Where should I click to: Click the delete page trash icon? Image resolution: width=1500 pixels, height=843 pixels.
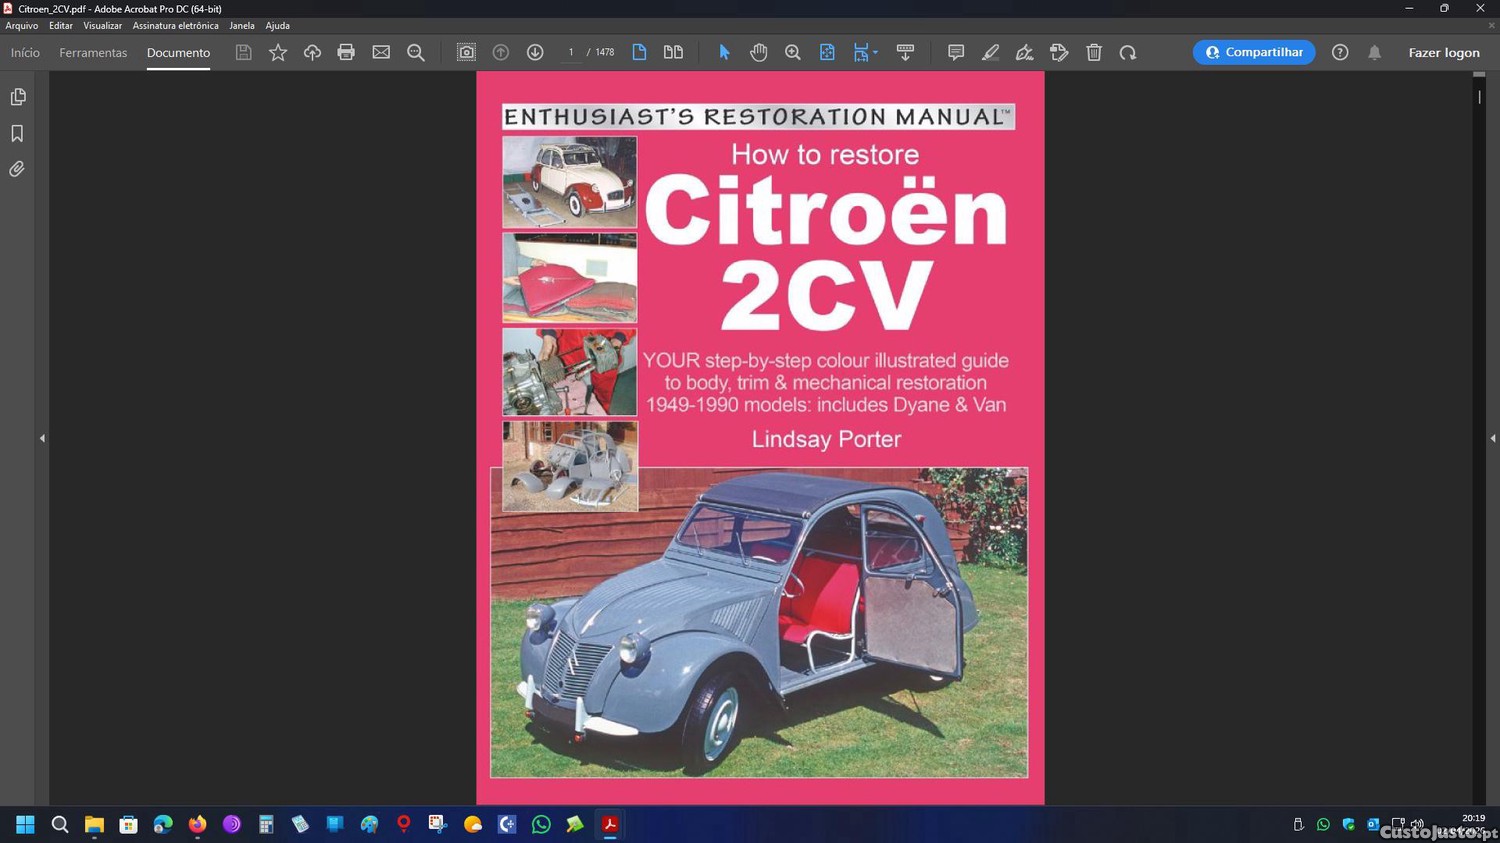pos(1094,52)
